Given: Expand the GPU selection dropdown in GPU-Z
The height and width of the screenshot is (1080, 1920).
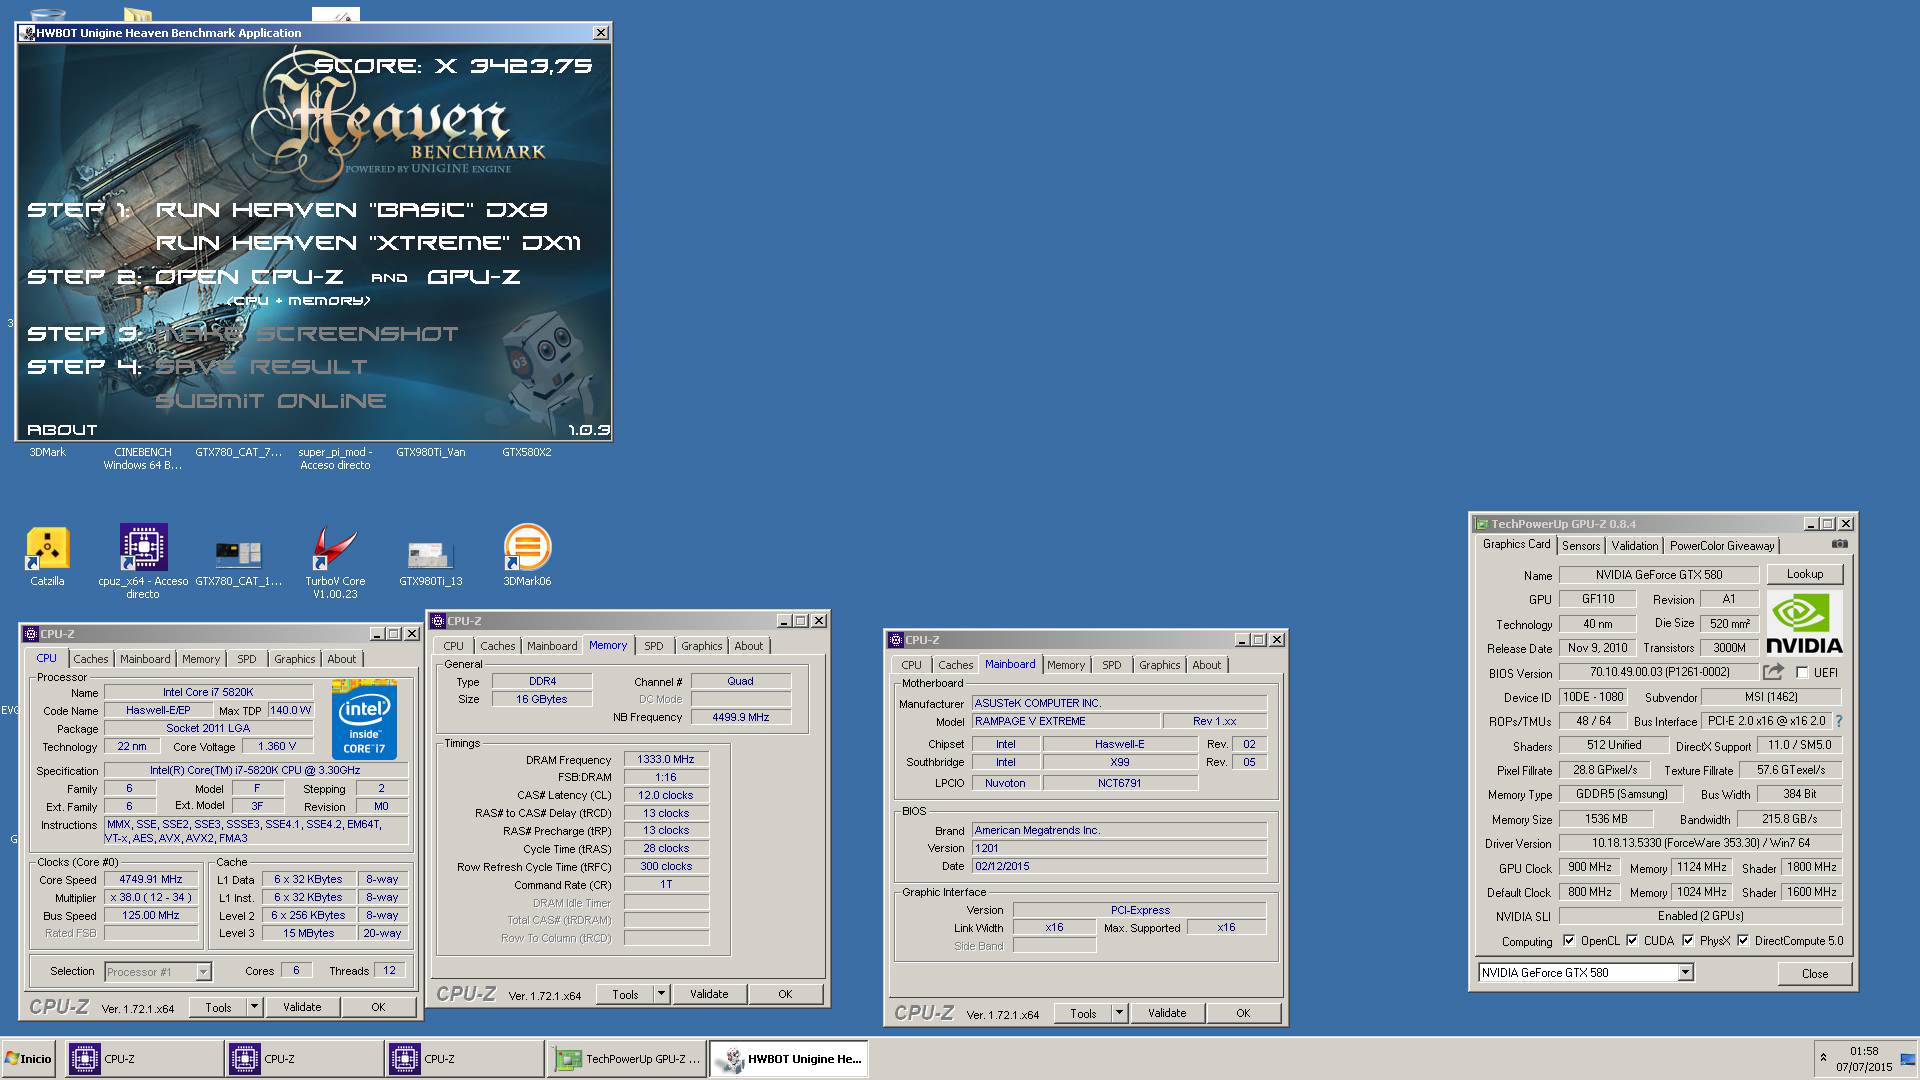Looking at the screenshot, I should coord(1685,973).
